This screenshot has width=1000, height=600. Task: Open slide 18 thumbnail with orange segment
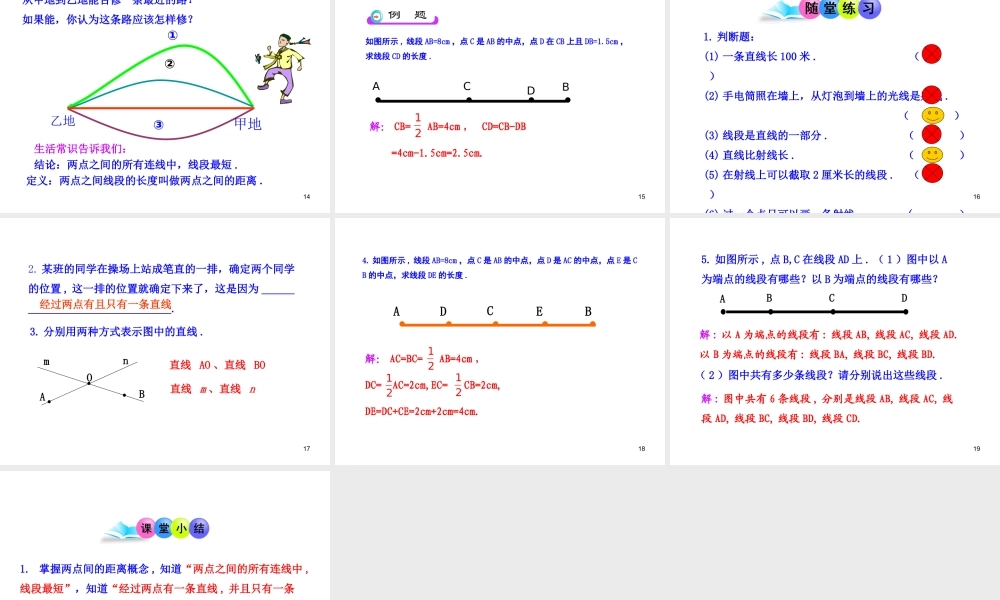[x=500, y=341]
